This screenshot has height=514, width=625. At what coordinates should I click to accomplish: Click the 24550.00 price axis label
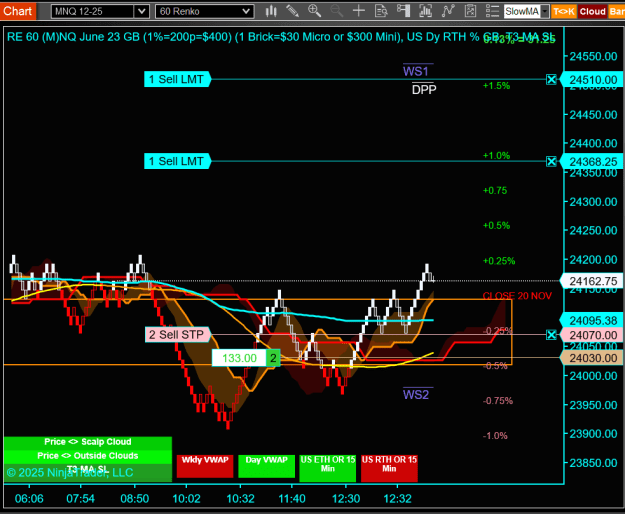(x=593, y=57)
